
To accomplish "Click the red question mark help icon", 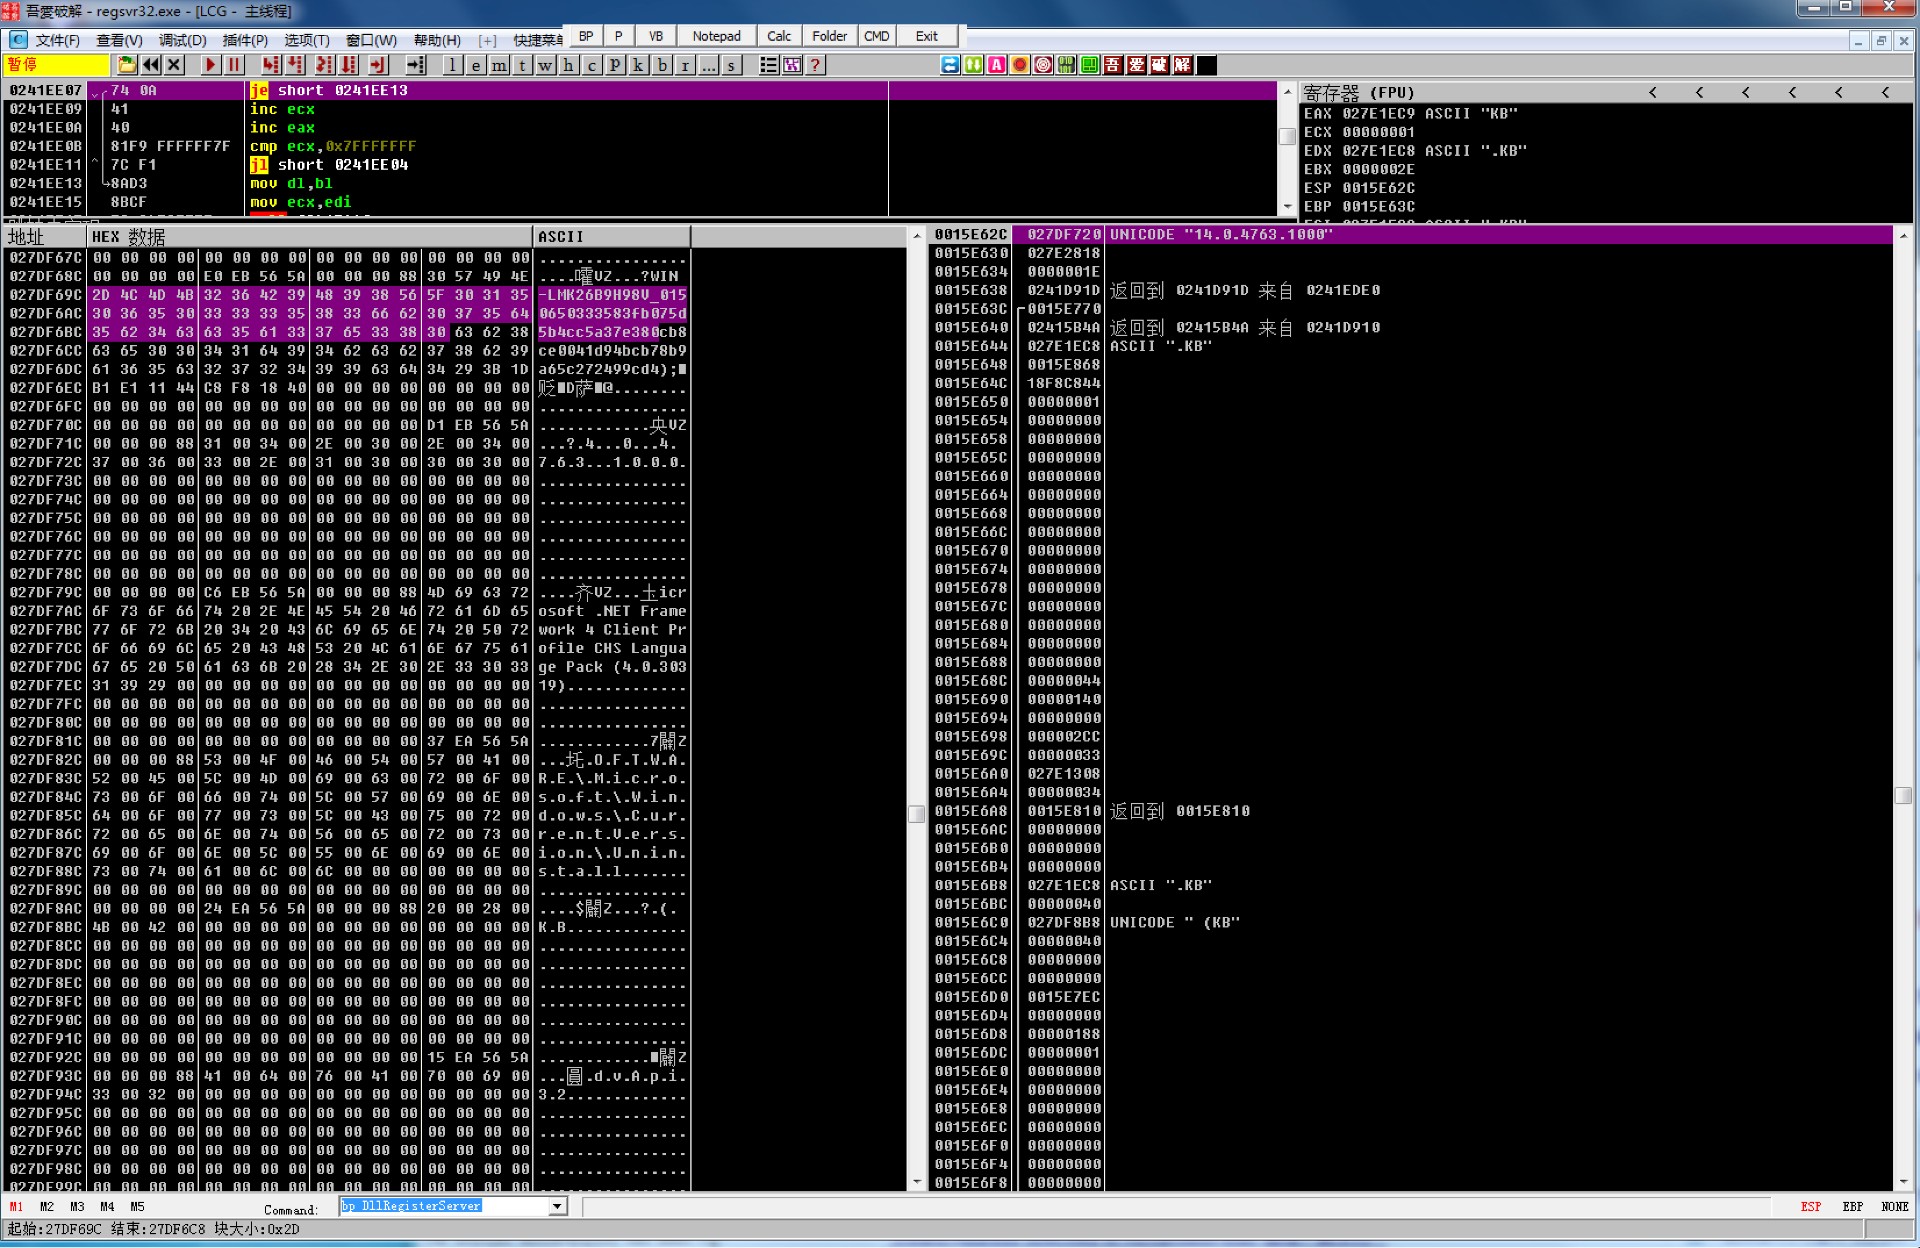I will pos(815,65).
